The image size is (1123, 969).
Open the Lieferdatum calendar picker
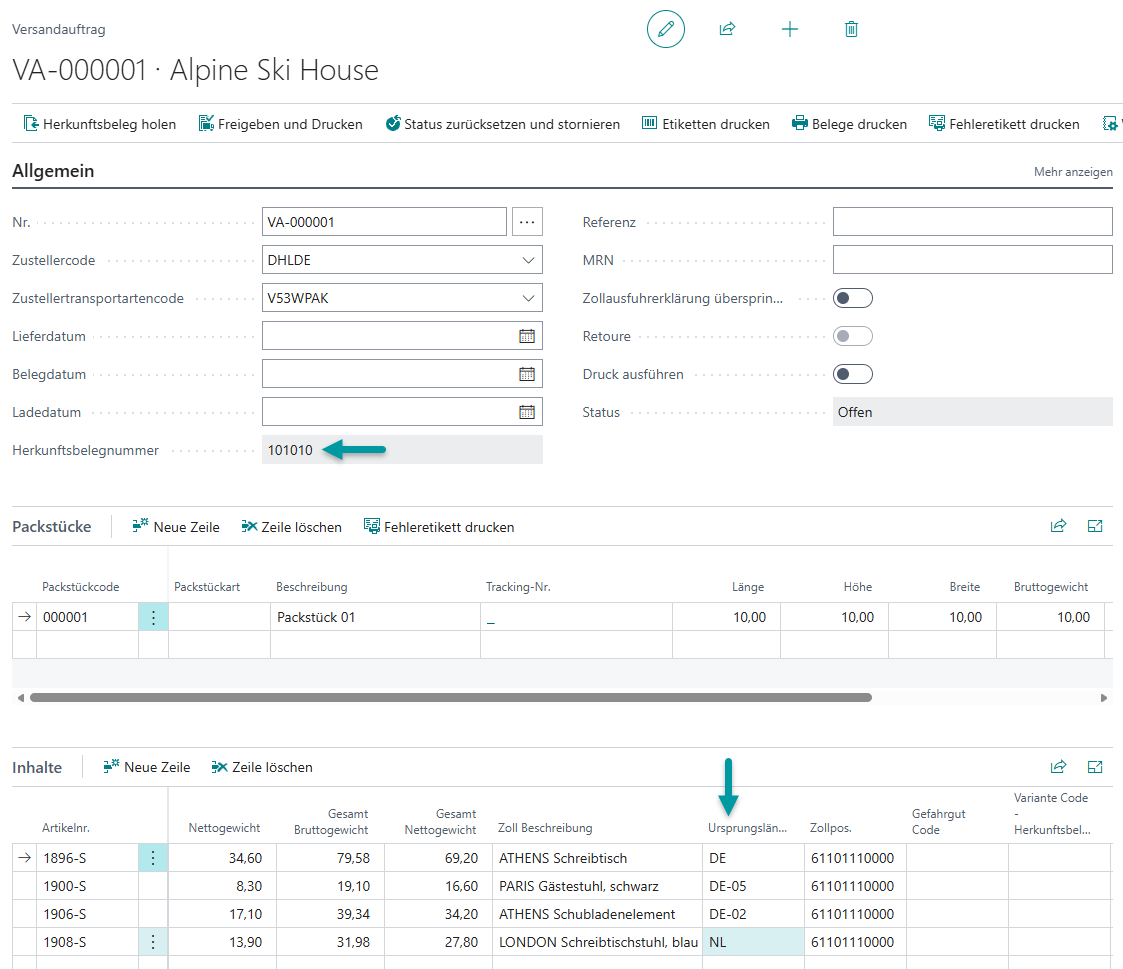[x=527, y=336]
